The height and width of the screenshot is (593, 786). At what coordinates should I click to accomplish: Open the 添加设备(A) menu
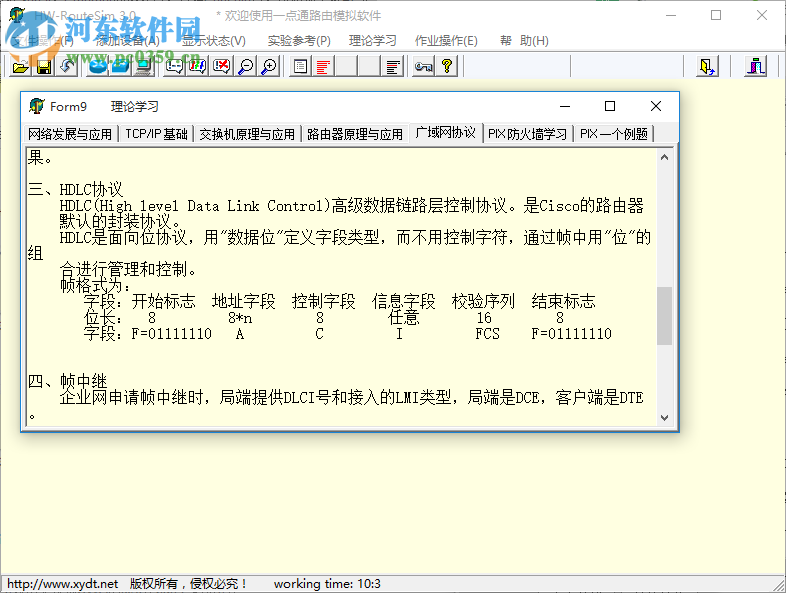pos(127,41)
